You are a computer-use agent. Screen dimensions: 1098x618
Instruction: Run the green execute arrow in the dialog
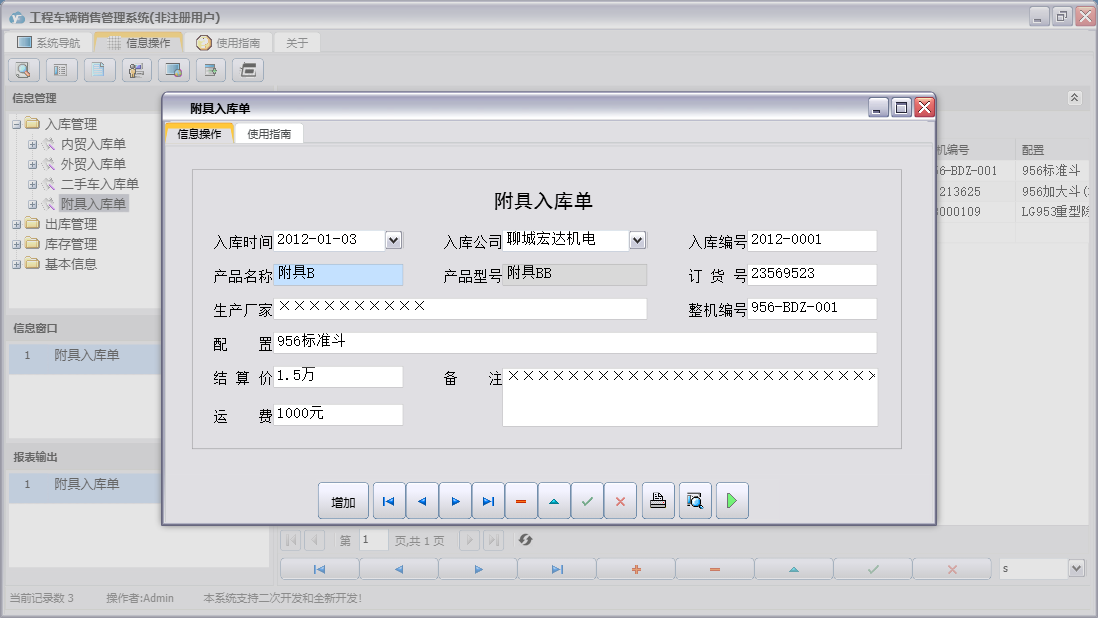pos(731,500)
